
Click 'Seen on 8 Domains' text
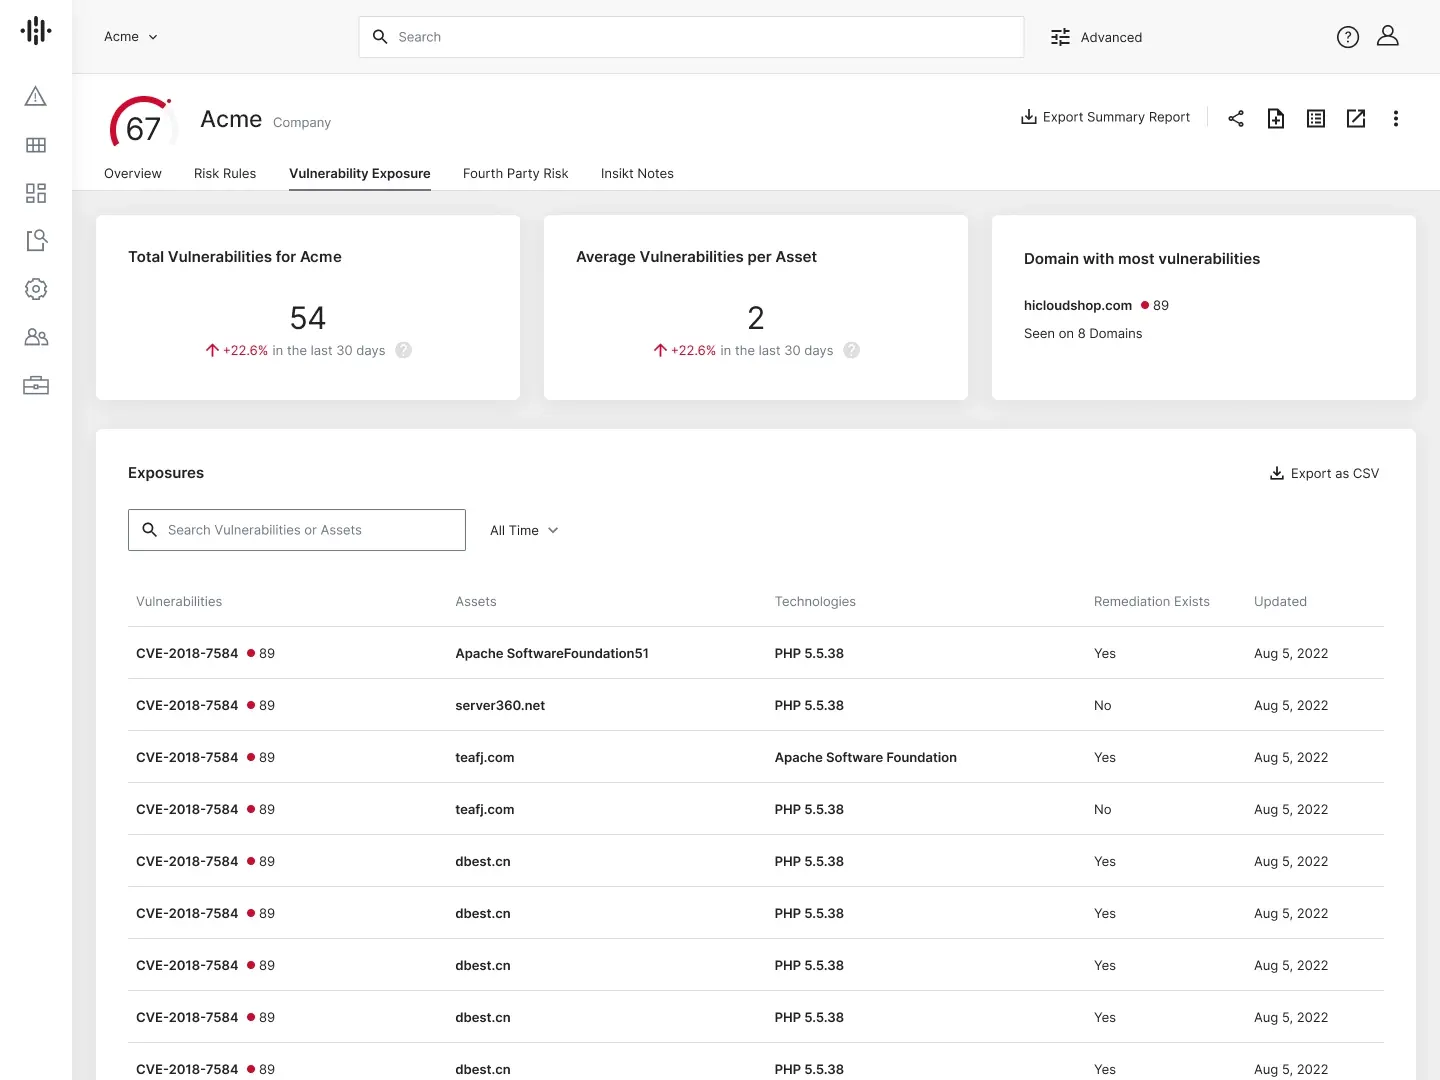click(1083, 333)
